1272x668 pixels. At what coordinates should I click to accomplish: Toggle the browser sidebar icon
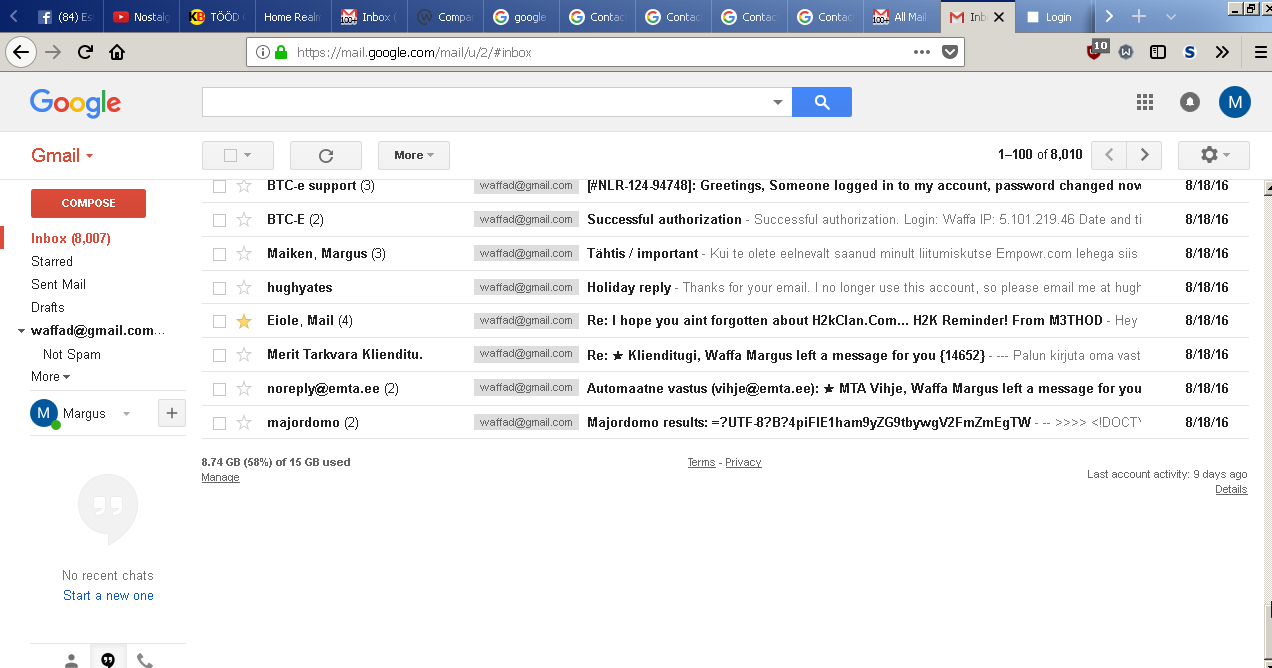(1158, 52)
